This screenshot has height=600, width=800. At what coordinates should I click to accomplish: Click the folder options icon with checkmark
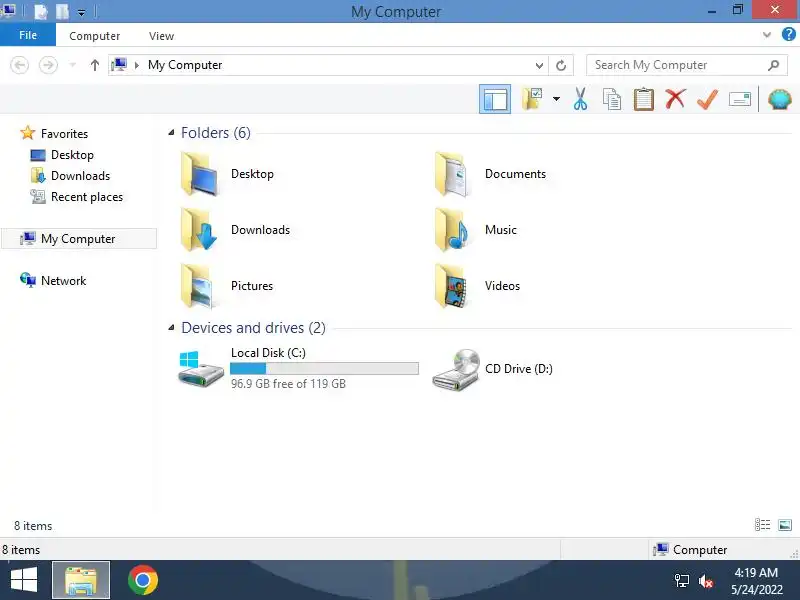[x=532, y=99]
